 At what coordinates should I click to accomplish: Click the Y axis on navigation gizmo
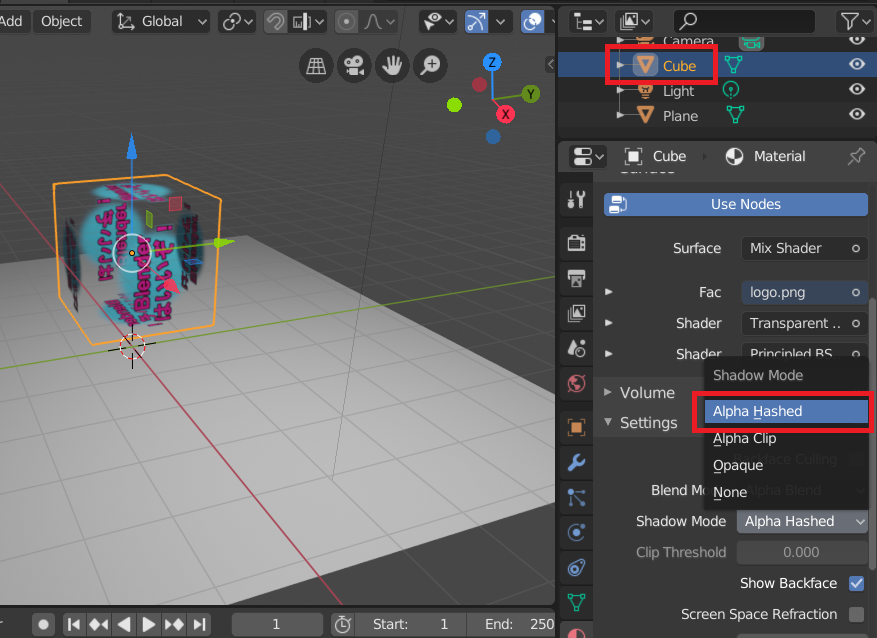(530, 94)
